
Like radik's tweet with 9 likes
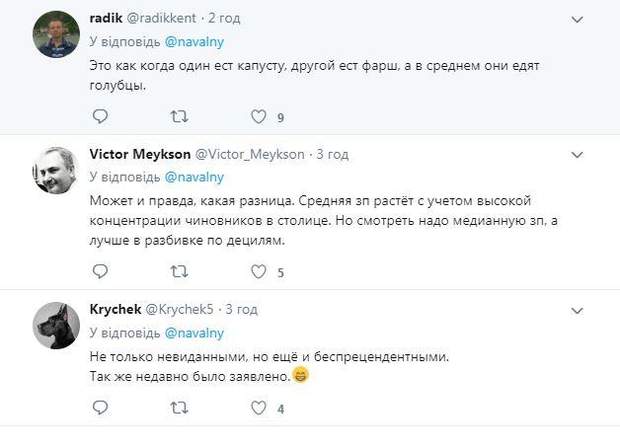click(x=259, y=117)
